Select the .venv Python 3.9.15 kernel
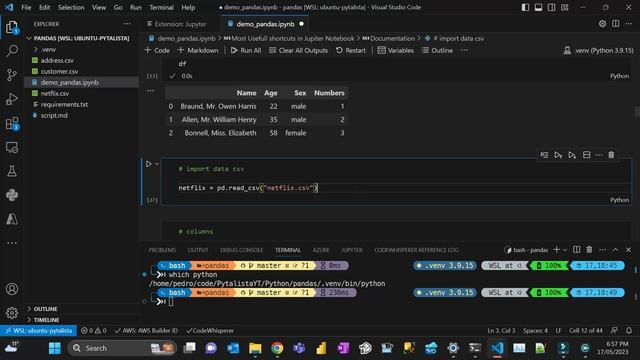Image resolution: width=640 pixels, height=360 pixels. pos(599,50)
